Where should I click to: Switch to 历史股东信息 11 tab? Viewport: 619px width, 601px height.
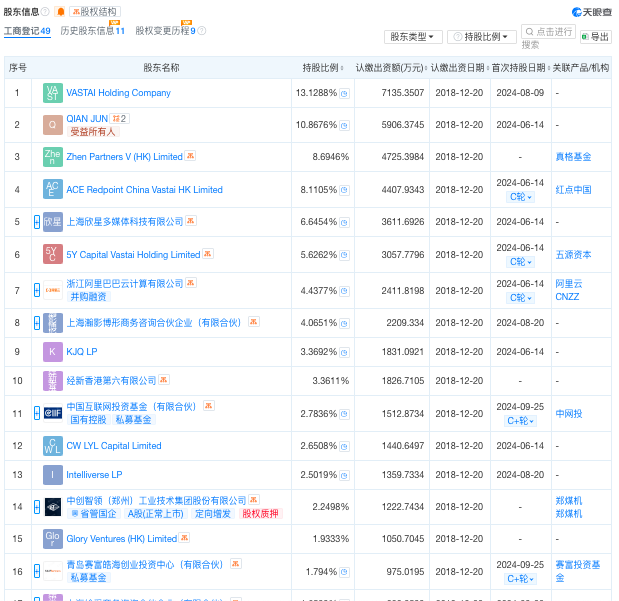(x=92, y=31)
